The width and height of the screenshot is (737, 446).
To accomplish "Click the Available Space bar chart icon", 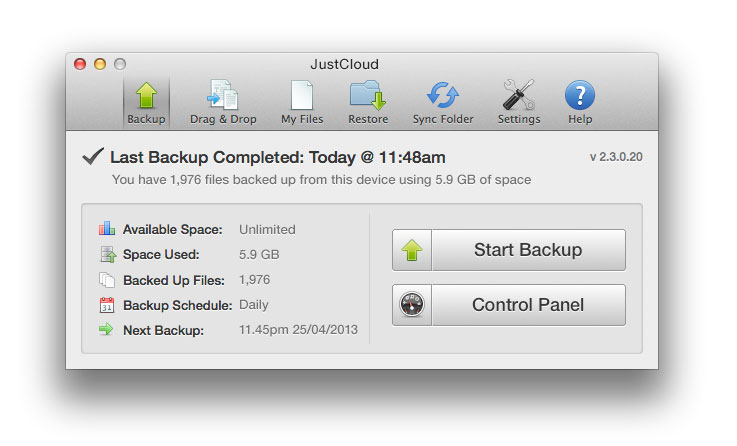I will (107, 228).
